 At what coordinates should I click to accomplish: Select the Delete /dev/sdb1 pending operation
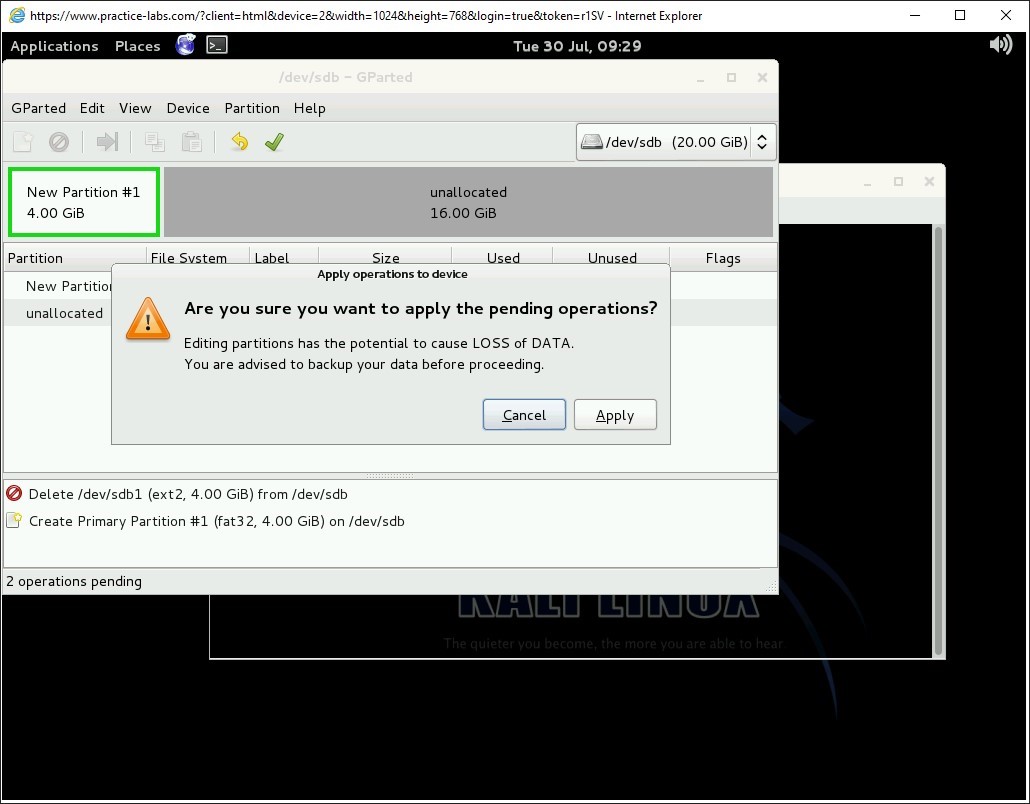tap(188, 494)
